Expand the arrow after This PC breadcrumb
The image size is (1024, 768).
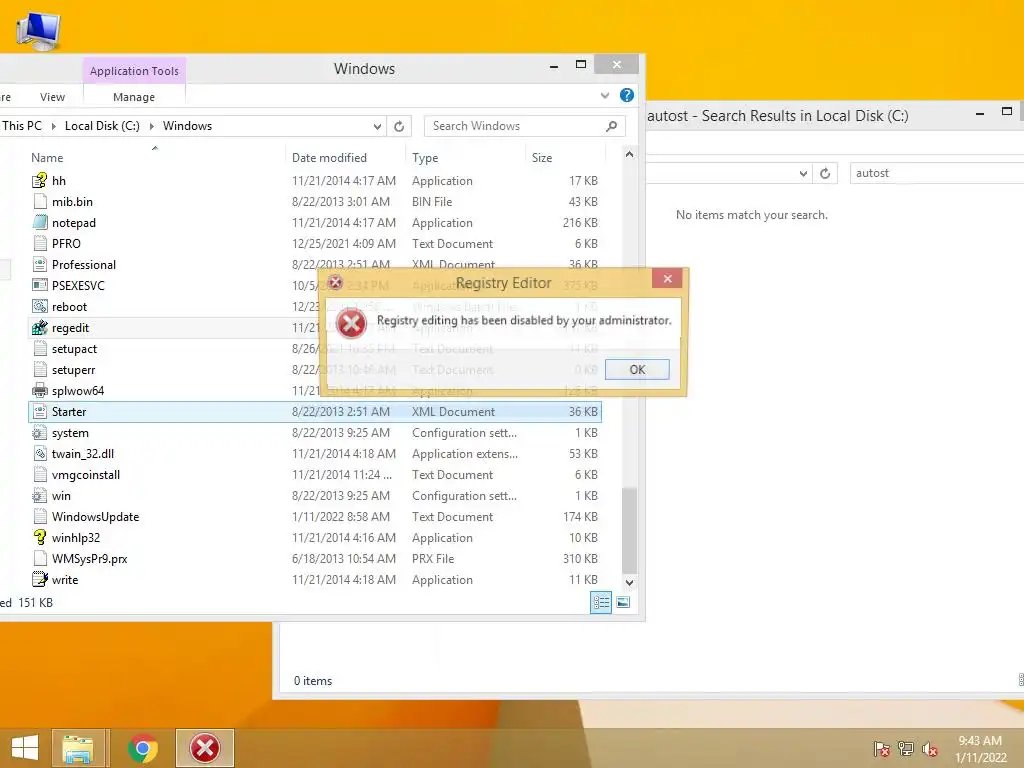tap(54, 126)
